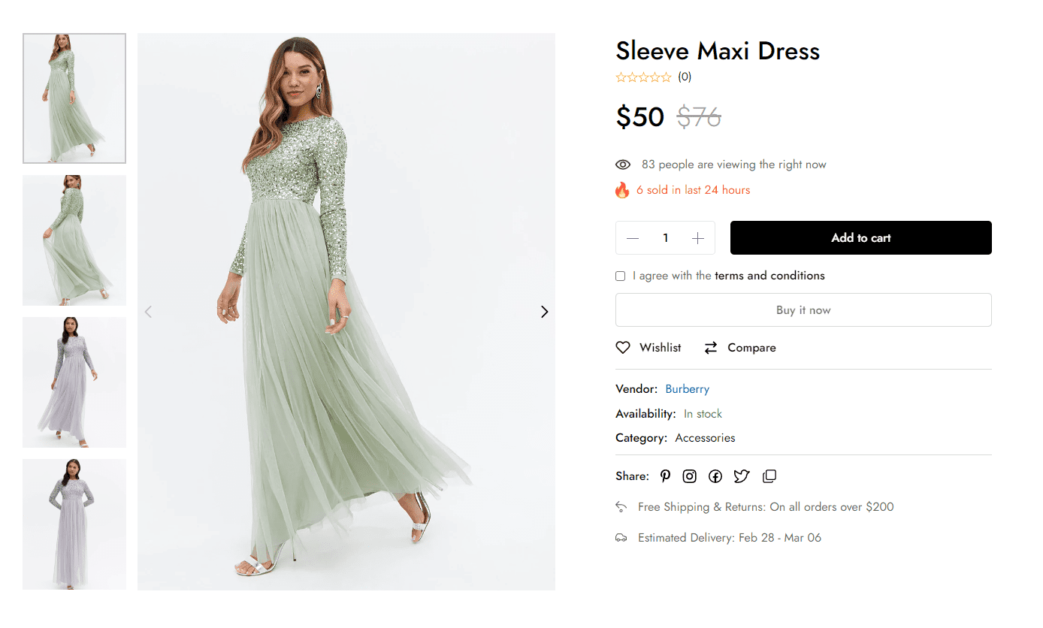Copy product link via copy icon
The width and height of the screenshot is (1043, 628).
click(769, 476)
